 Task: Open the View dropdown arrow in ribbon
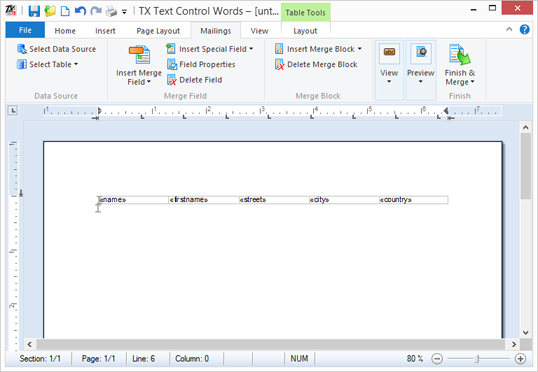[389, 82]
